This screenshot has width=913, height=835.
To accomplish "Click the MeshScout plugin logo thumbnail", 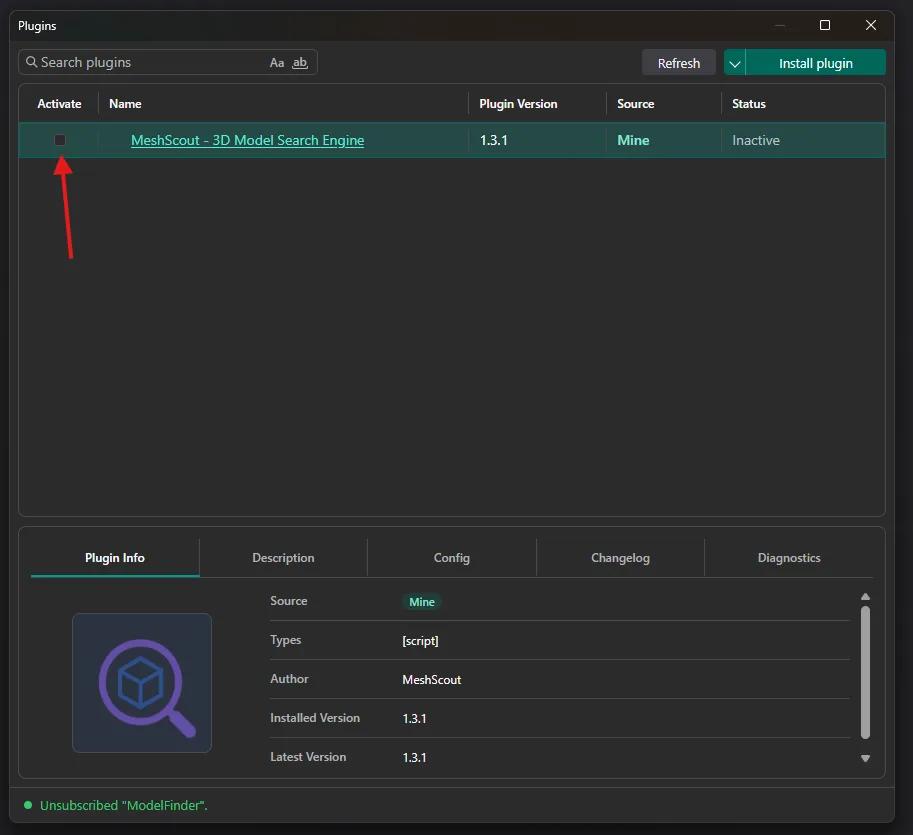I will tap(141, 682).
